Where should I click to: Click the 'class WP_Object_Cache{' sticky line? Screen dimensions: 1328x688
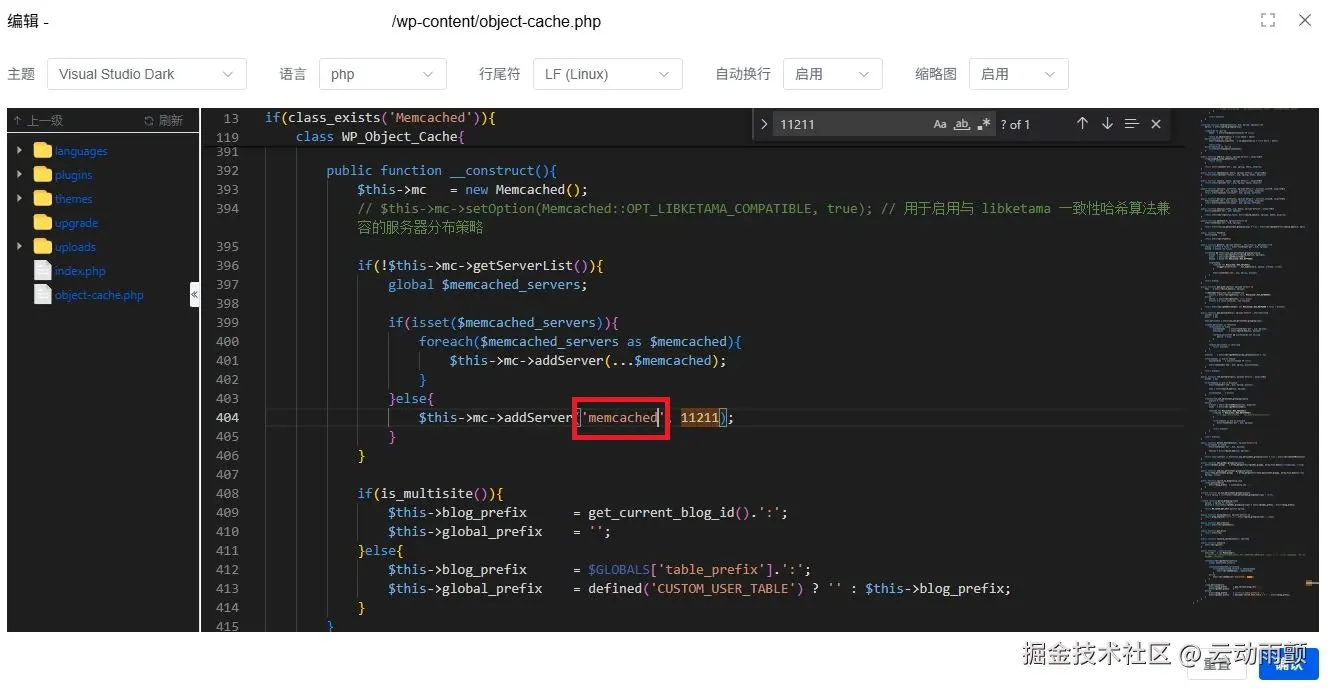pyautogui.click(x=380, y=137)
